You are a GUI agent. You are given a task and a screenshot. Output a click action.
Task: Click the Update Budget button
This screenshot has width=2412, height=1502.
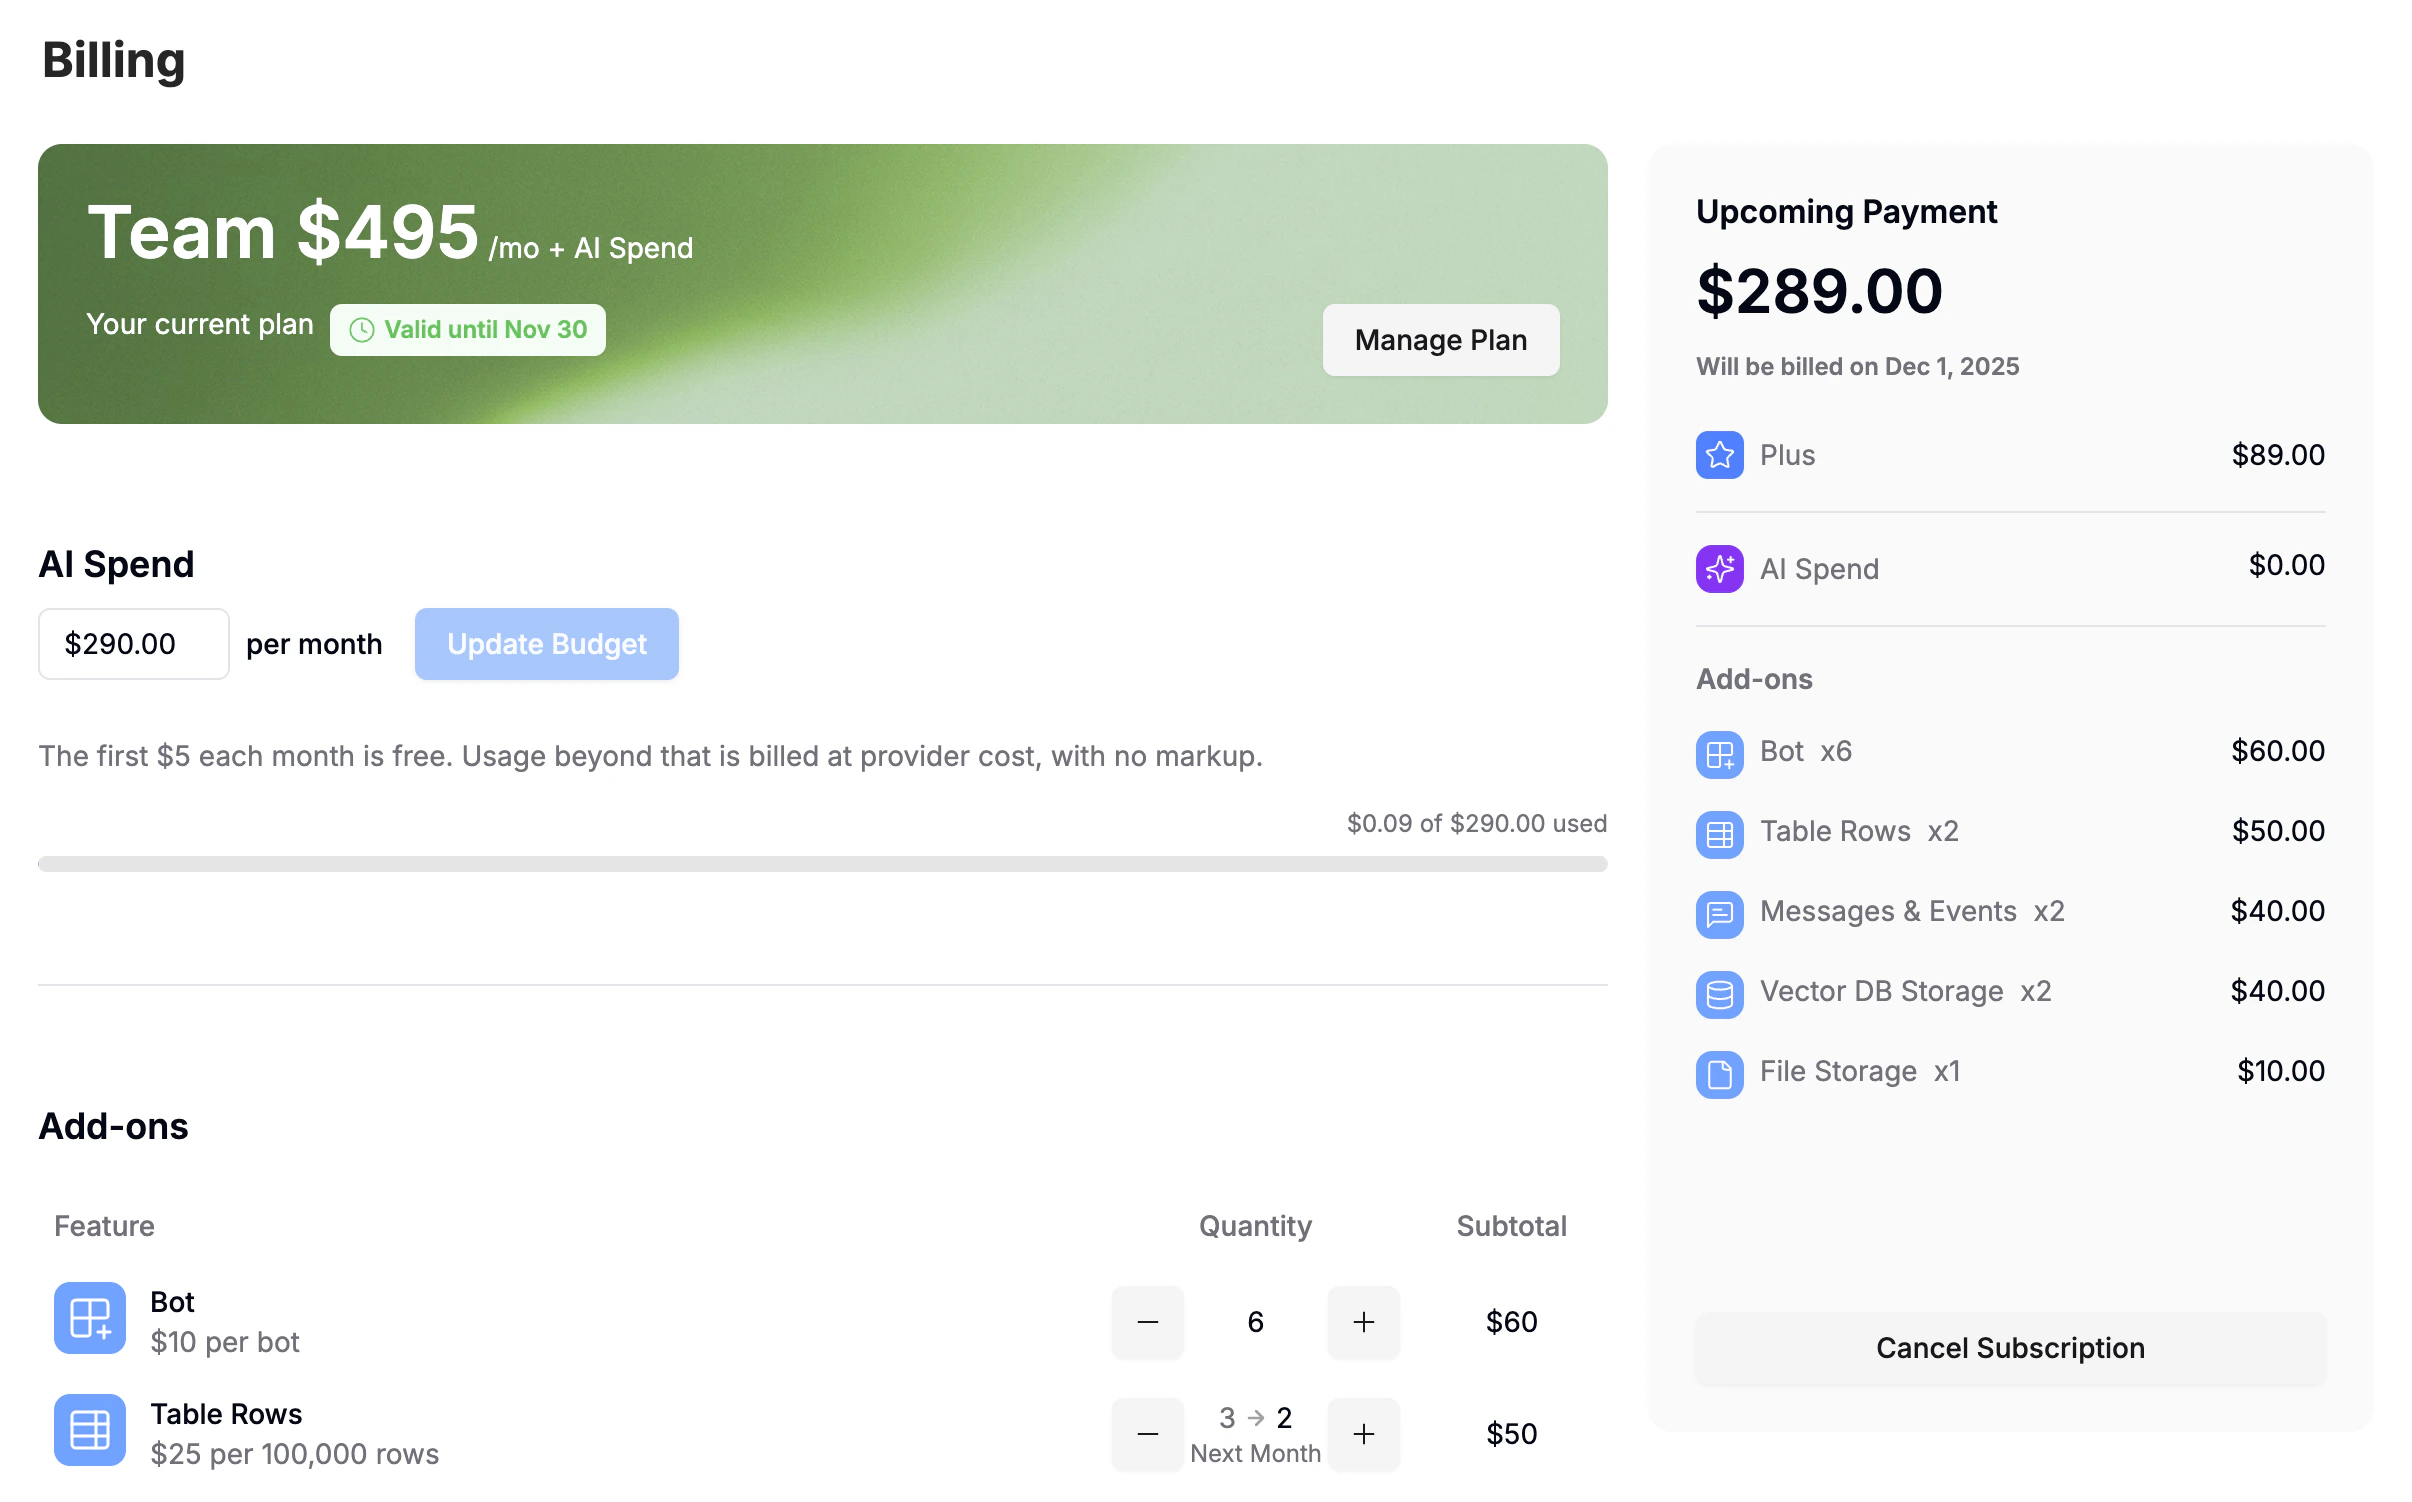click(546, 643)
